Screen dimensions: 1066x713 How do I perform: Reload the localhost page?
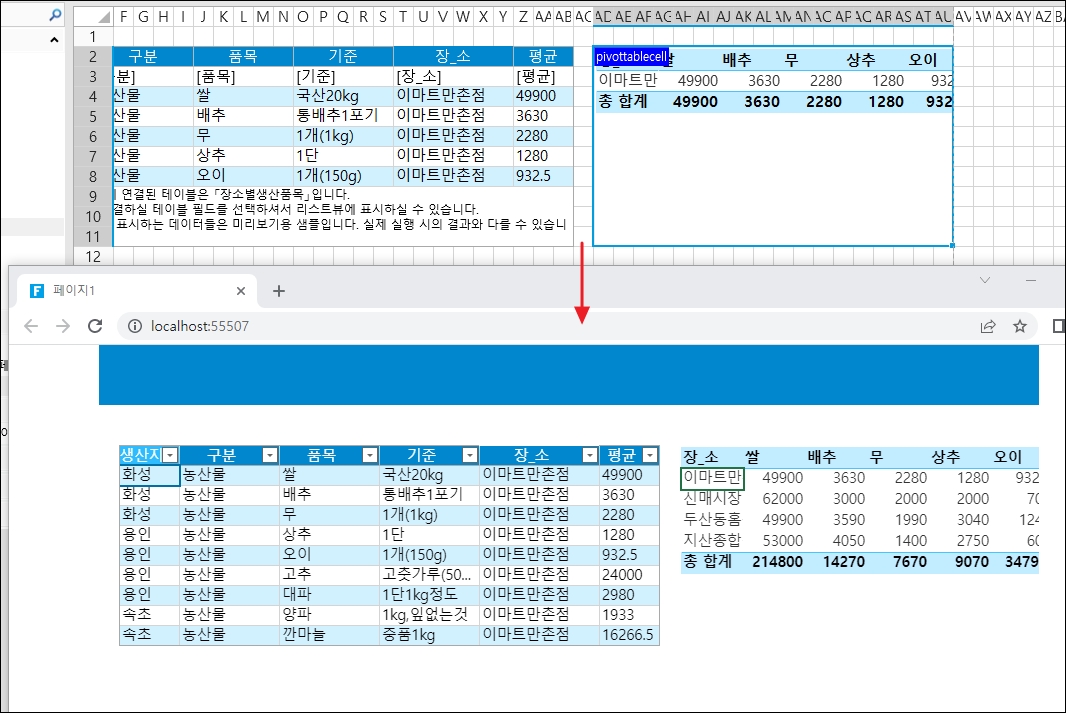pos(95,326)
